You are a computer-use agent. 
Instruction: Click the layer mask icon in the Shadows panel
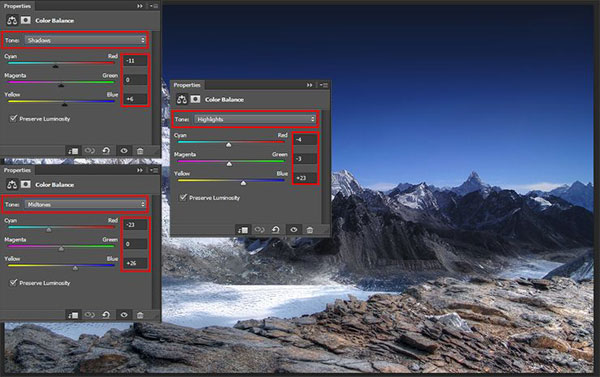click(x=26, y=20)
